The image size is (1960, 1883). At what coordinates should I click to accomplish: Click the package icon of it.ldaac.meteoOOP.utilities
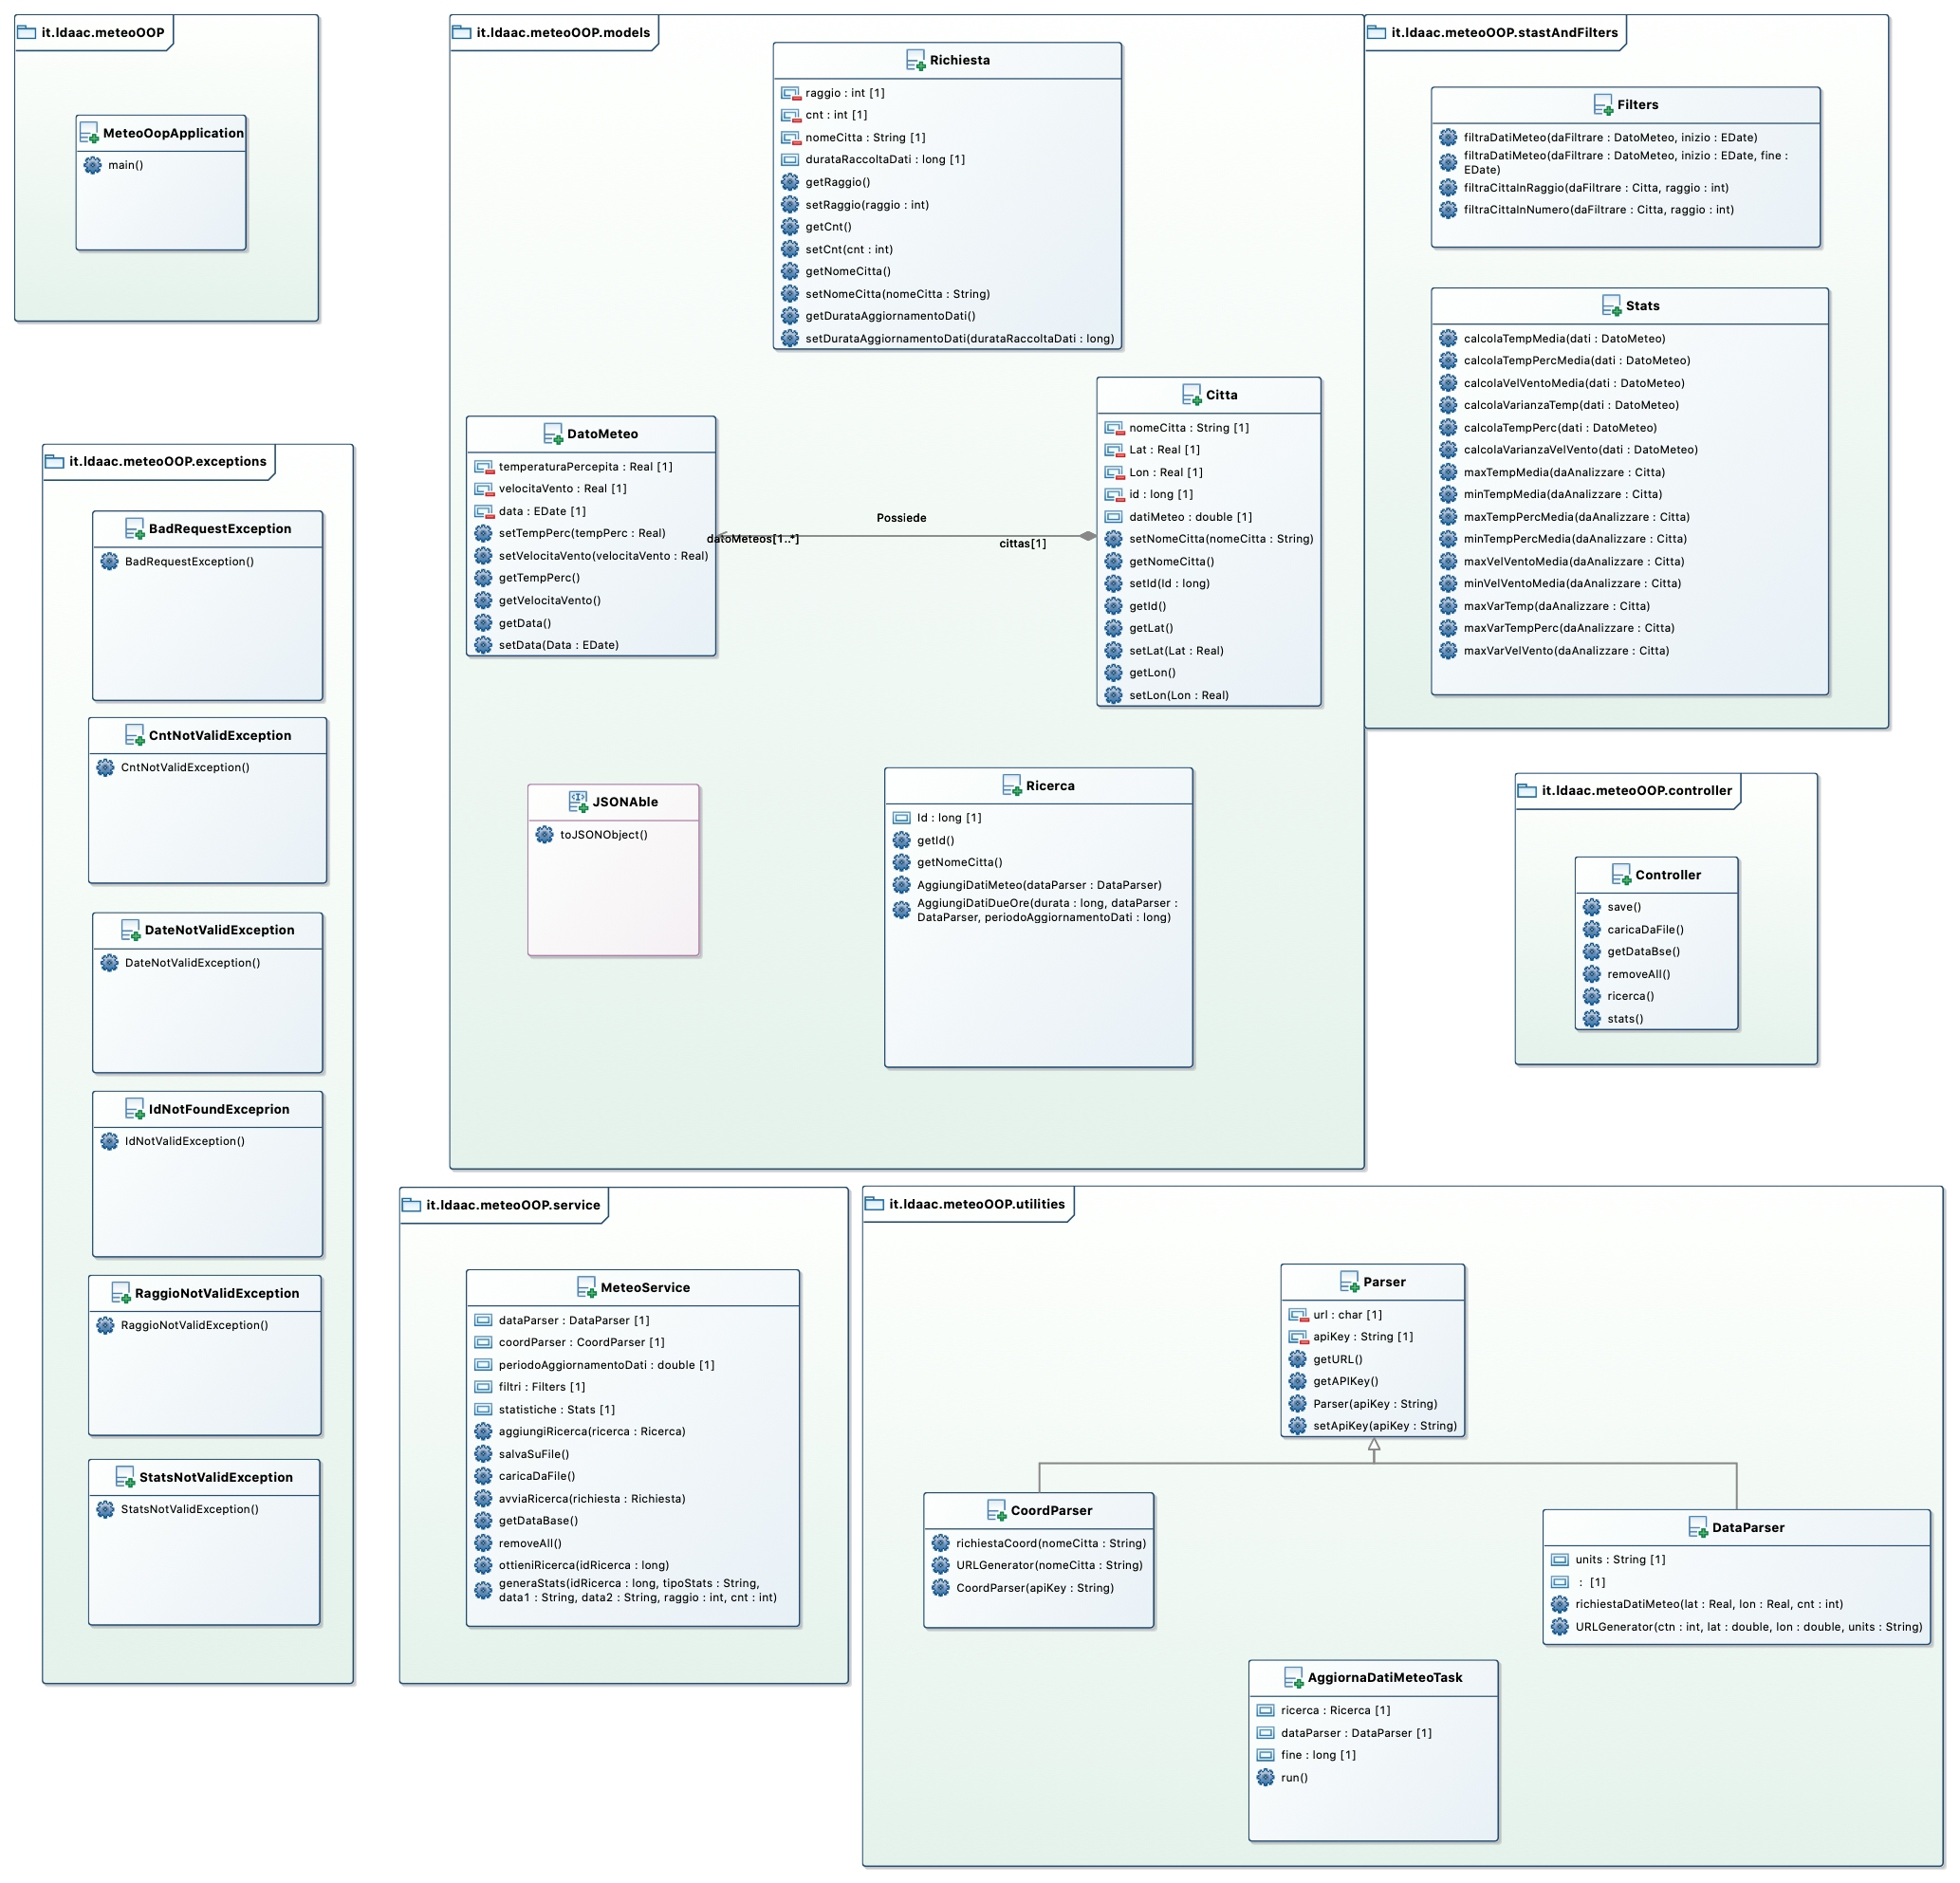pyautogui.click(x=875, y=1205)
